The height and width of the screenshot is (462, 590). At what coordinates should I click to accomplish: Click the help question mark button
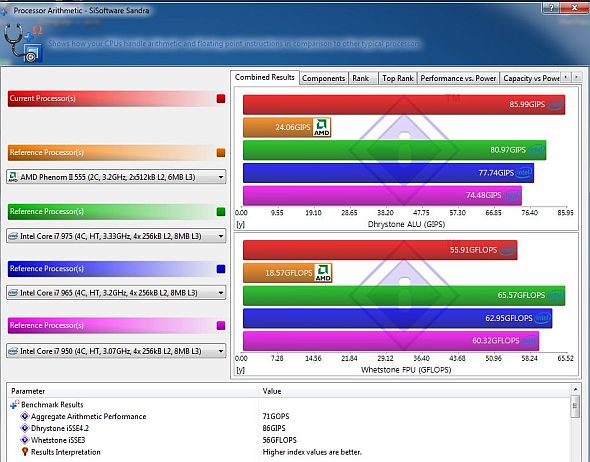point(552,8)
